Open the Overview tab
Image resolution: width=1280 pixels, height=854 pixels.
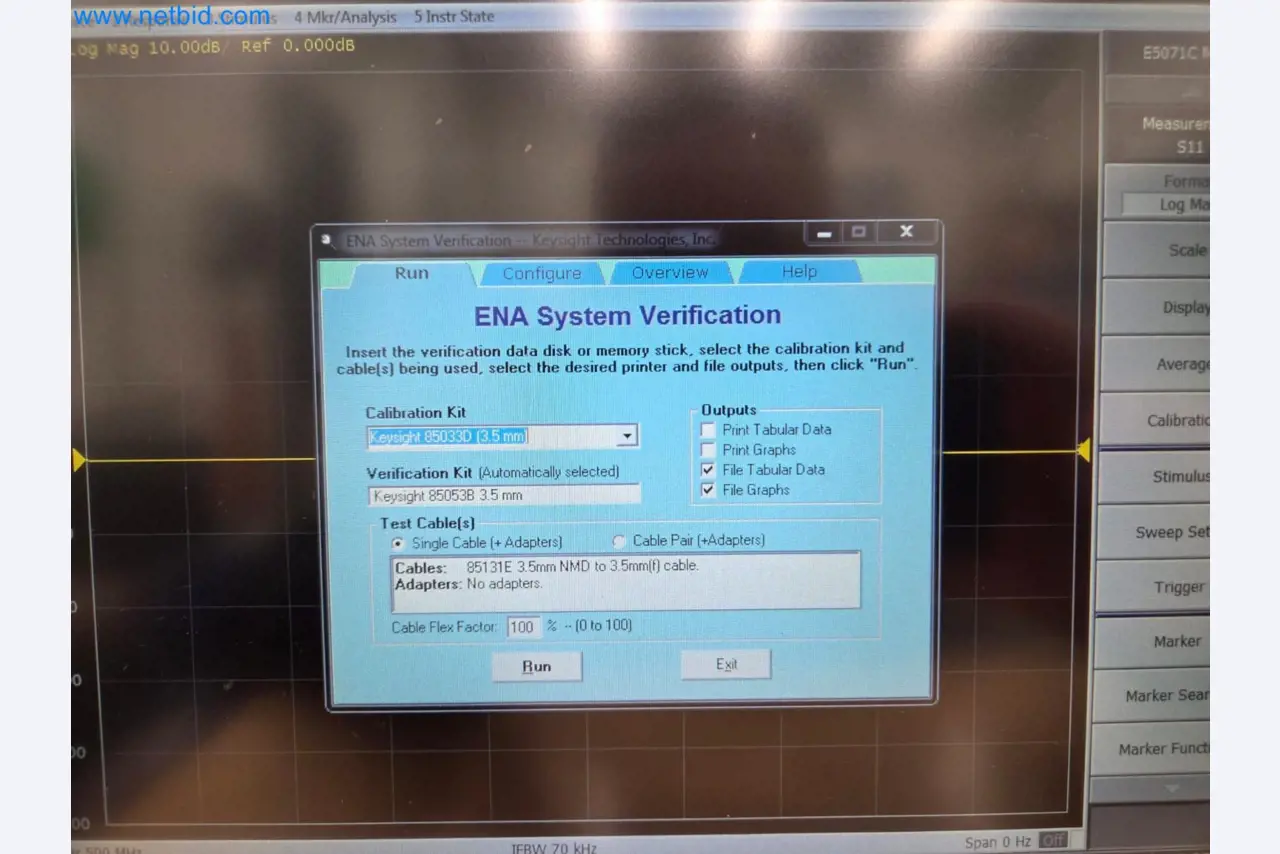point(669,273)
